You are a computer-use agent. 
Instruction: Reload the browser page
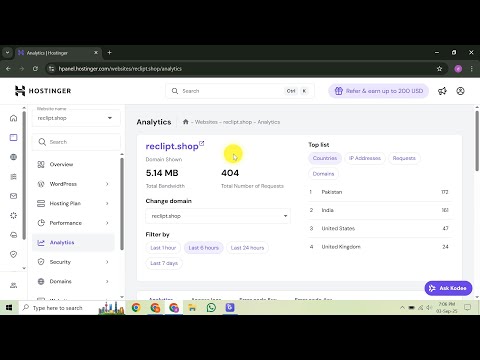tap(35, 69)
